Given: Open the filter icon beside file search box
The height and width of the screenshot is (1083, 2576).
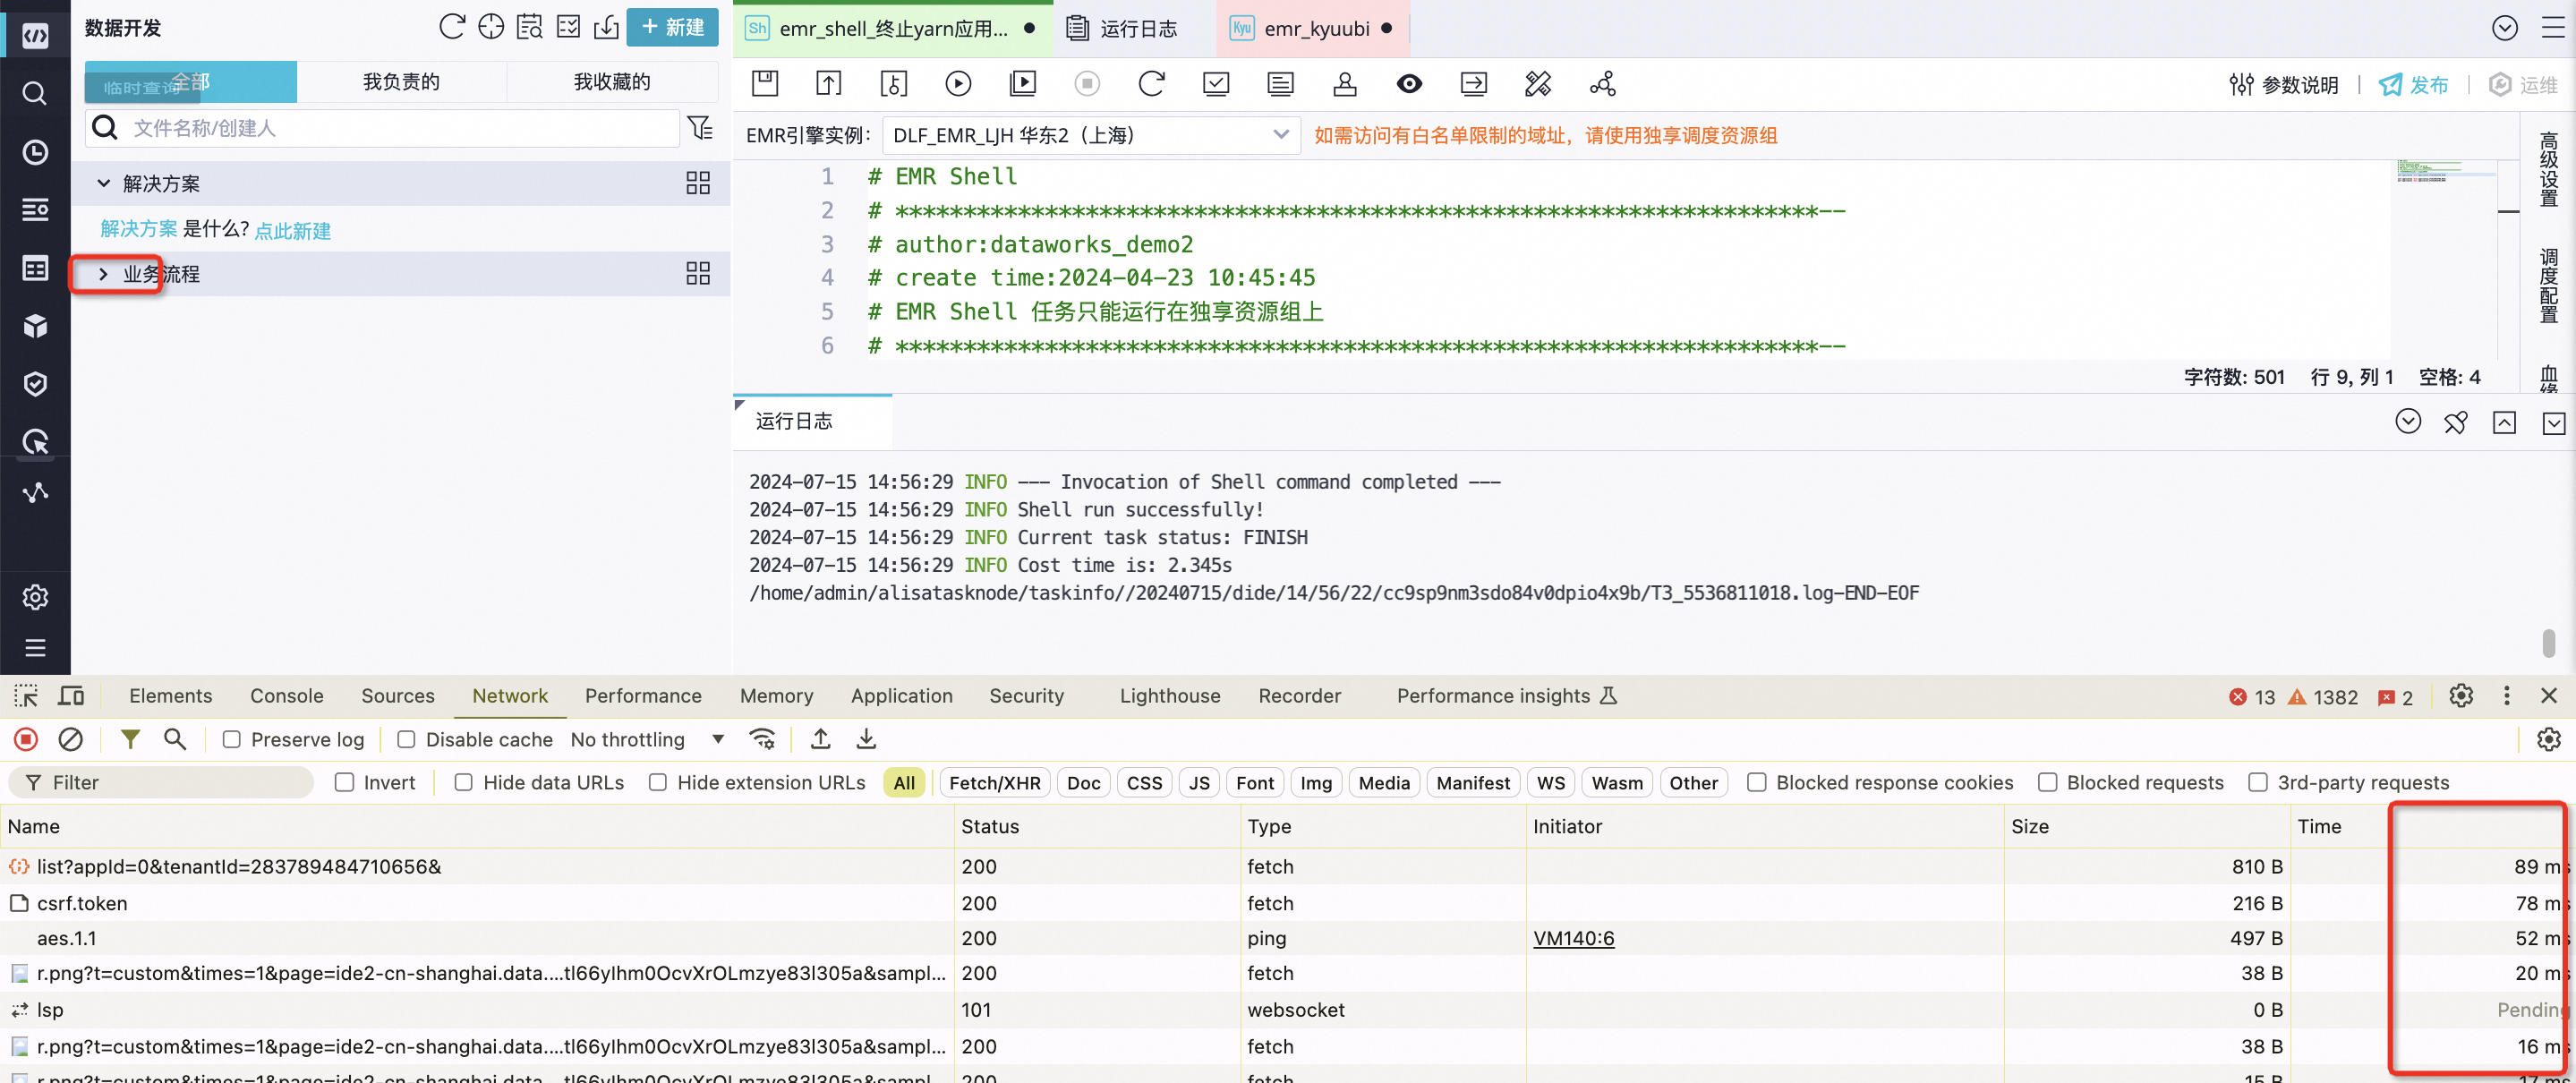Looking at the screenshot, I should tap(700, 128).
